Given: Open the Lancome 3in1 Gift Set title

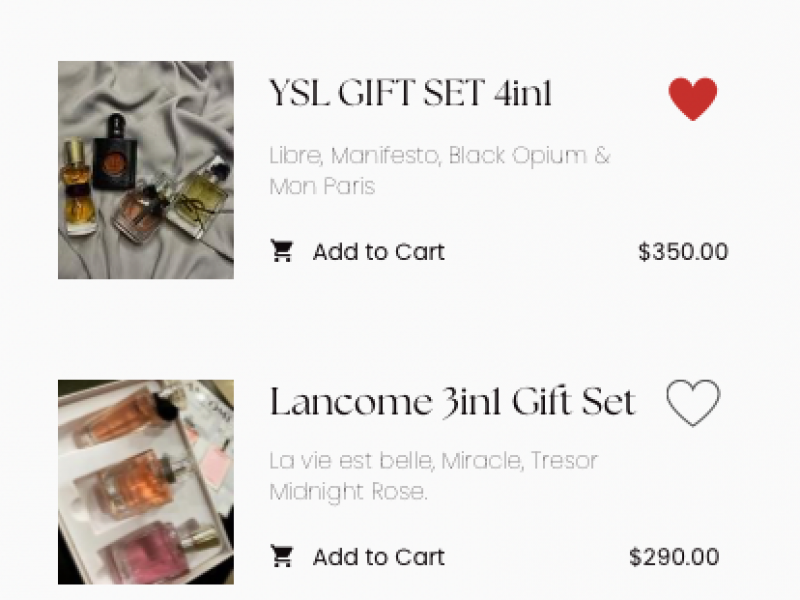Looking at the screenshot, I should (x=452, y=403).
